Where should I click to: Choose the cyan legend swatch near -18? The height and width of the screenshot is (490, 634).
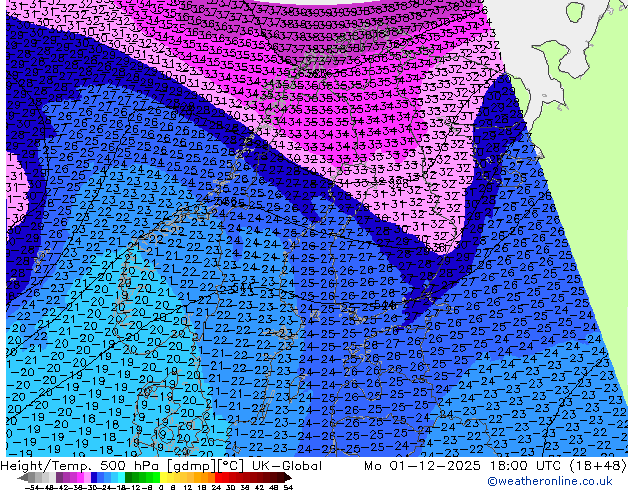tap(121, 478)
